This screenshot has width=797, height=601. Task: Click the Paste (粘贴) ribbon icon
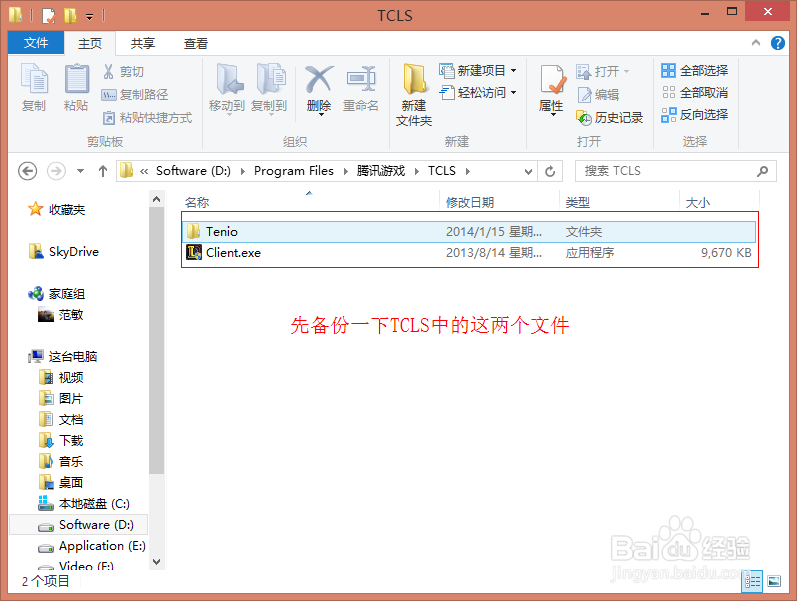(76, 87)
